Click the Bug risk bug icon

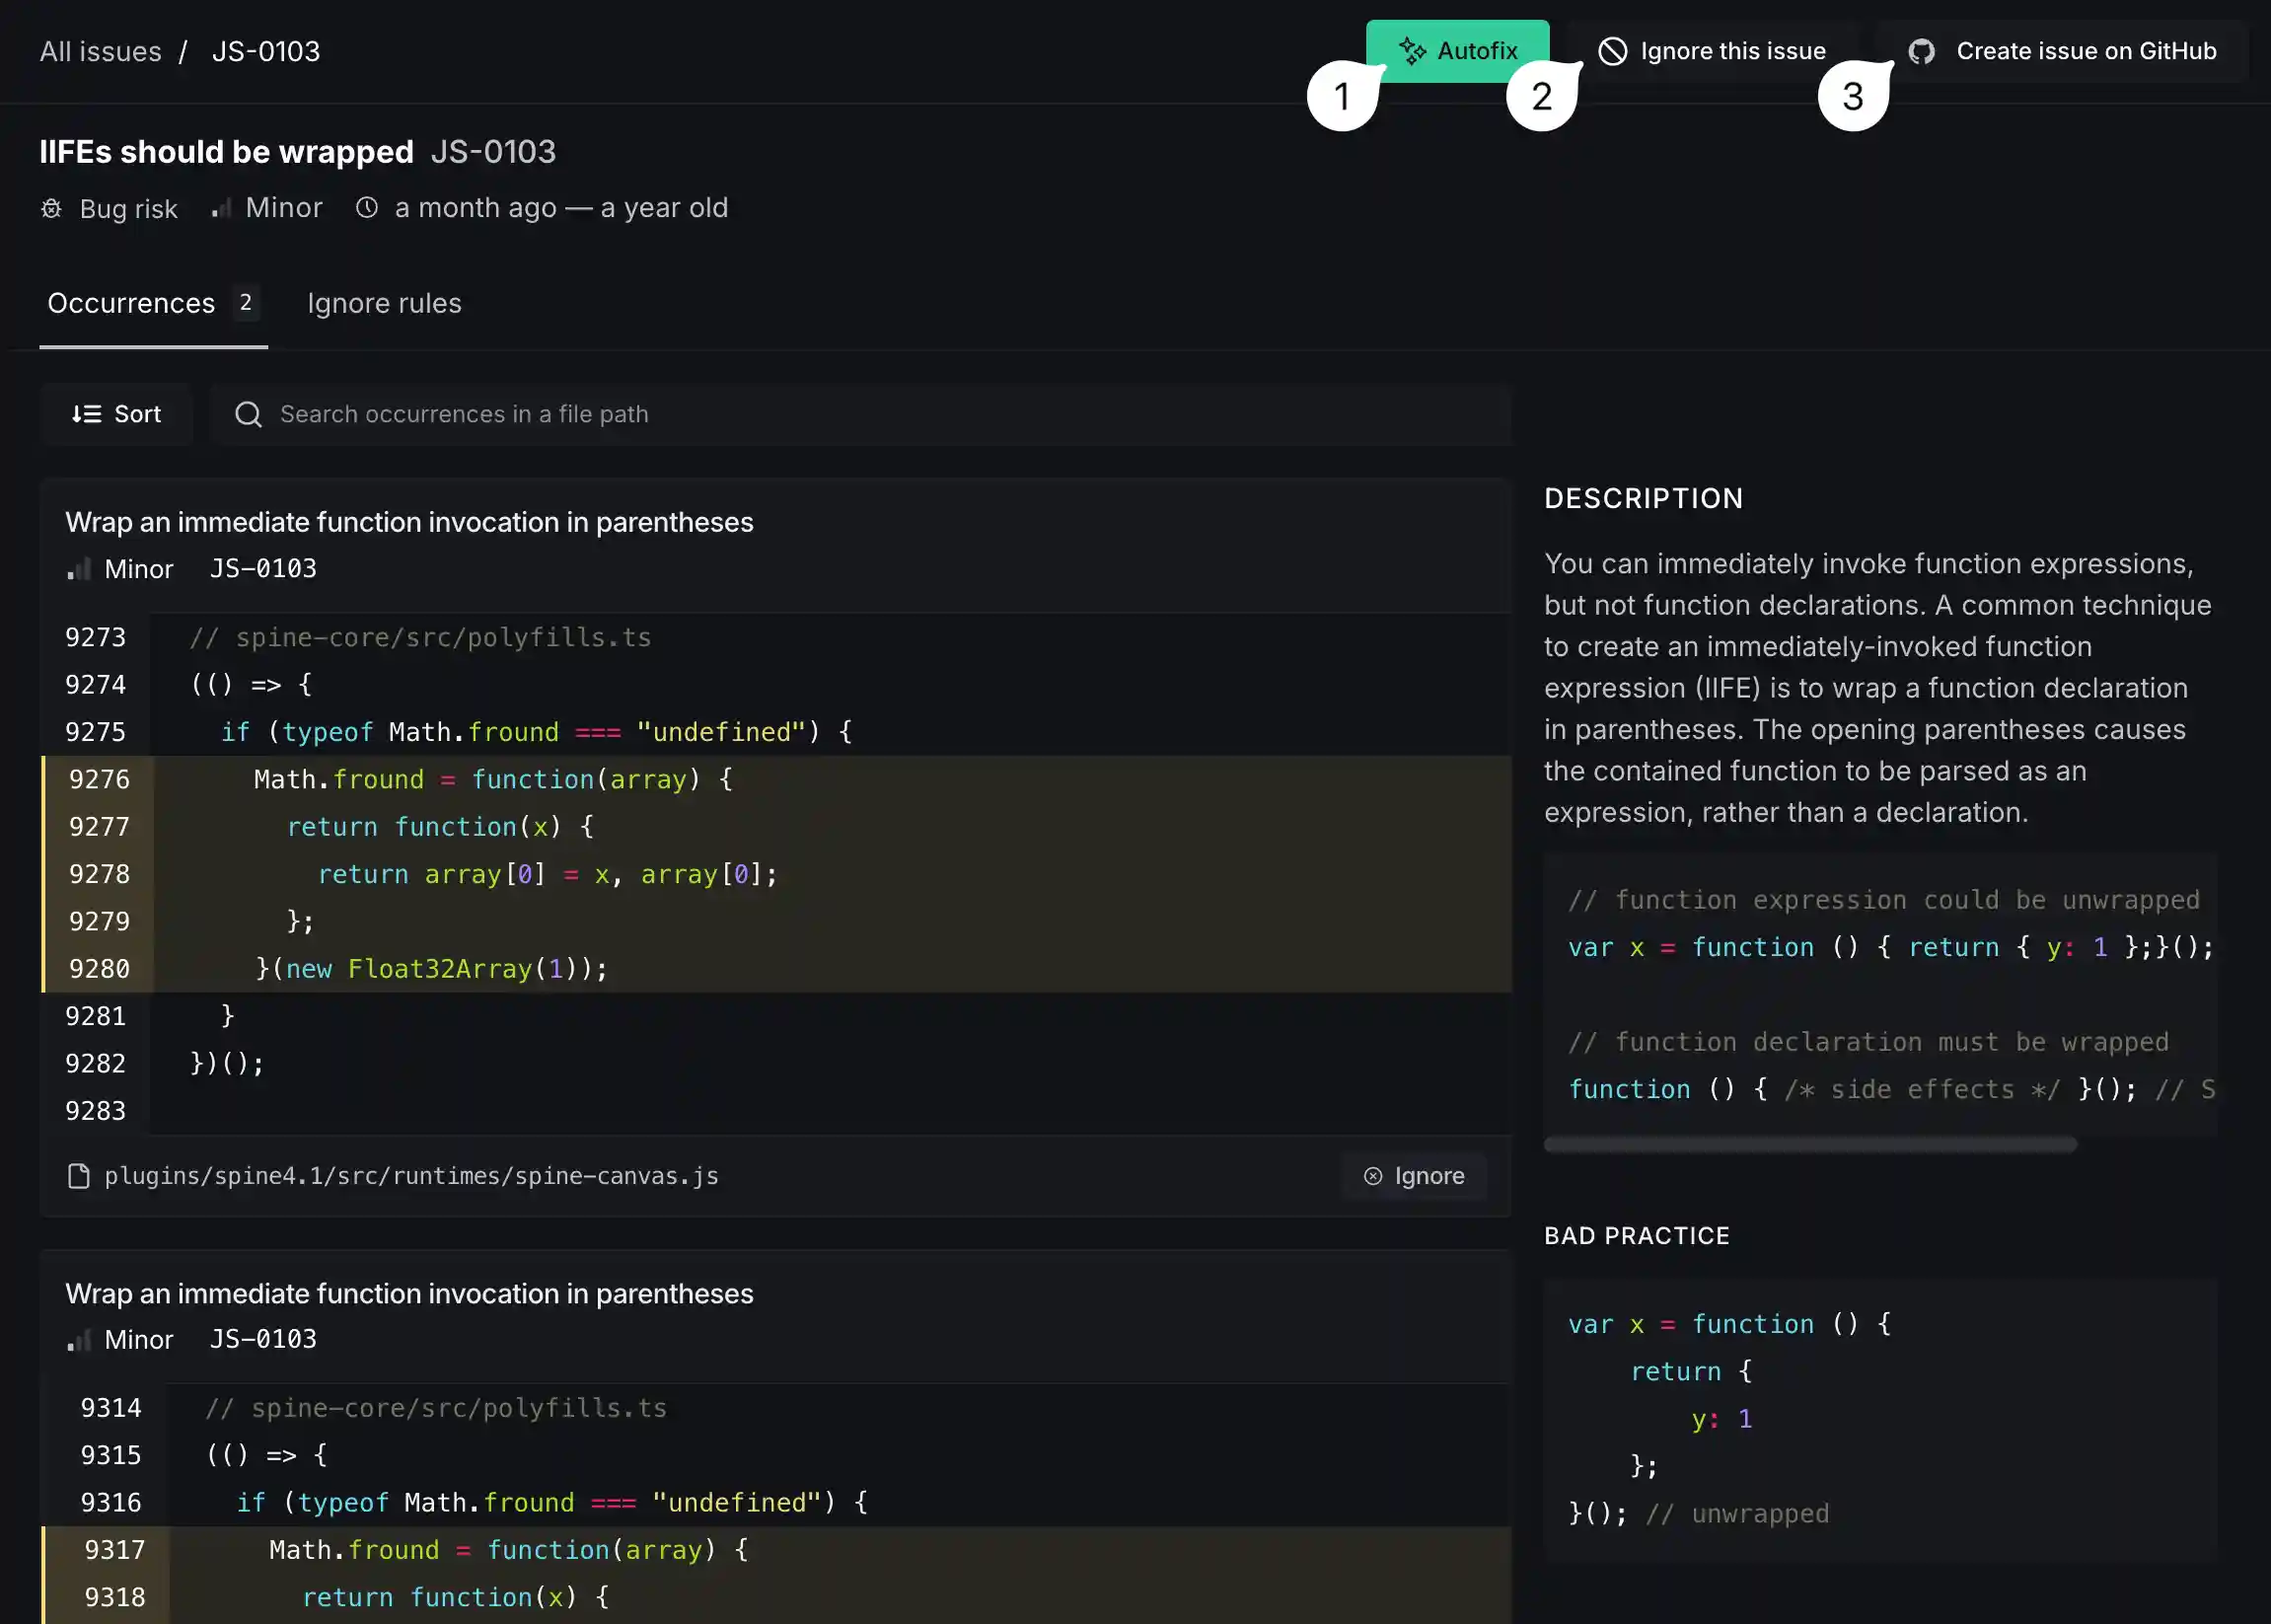tap(51, 208)
